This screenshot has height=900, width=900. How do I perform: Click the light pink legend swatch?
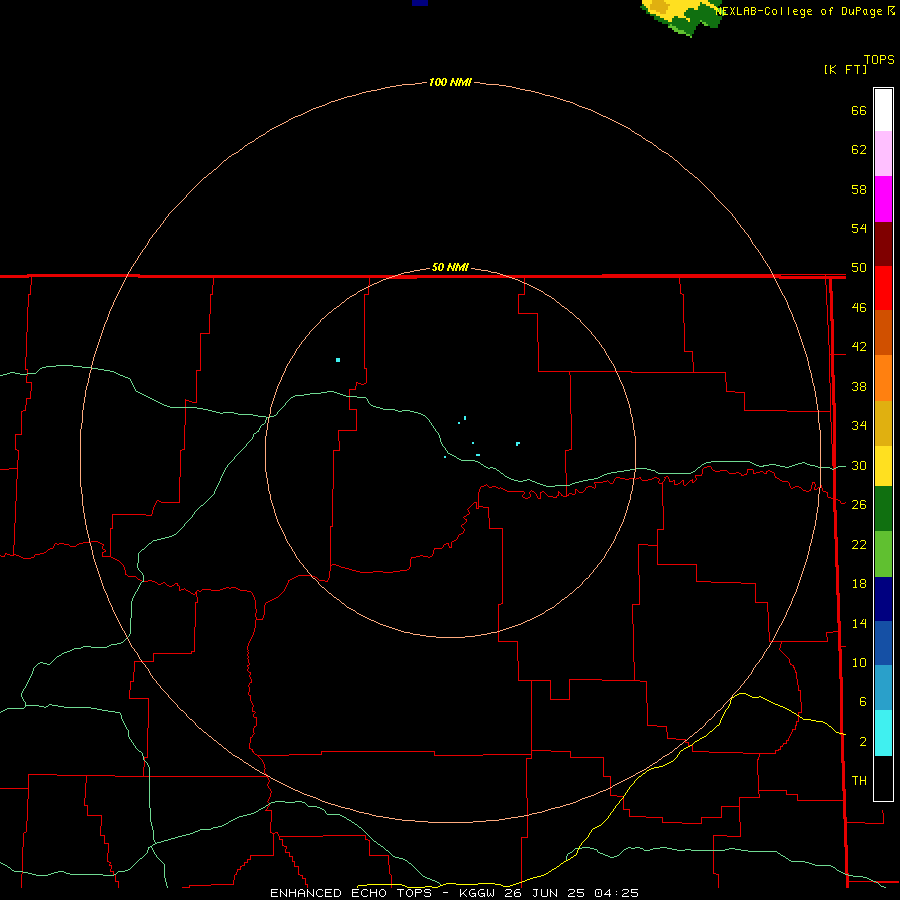click(x=883, y=154)
